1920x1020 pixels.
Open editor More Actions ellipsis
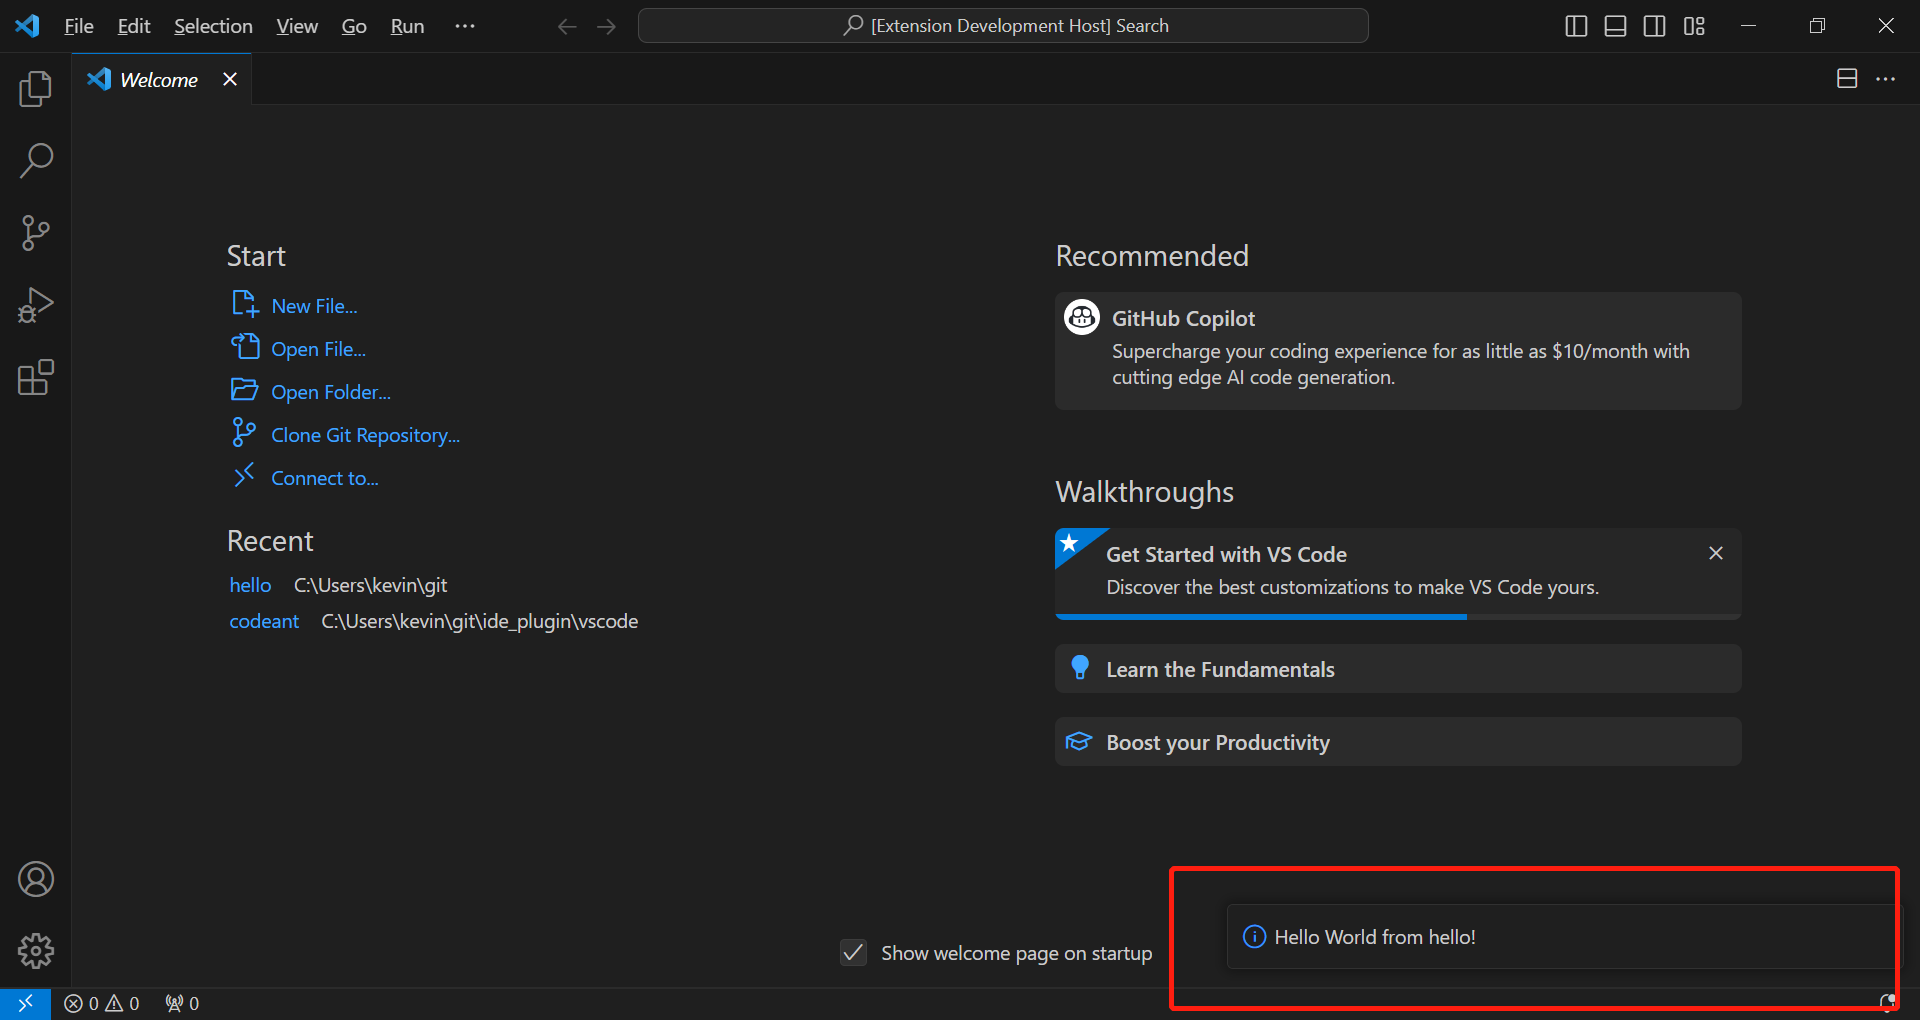click(x=1886, y=79)
